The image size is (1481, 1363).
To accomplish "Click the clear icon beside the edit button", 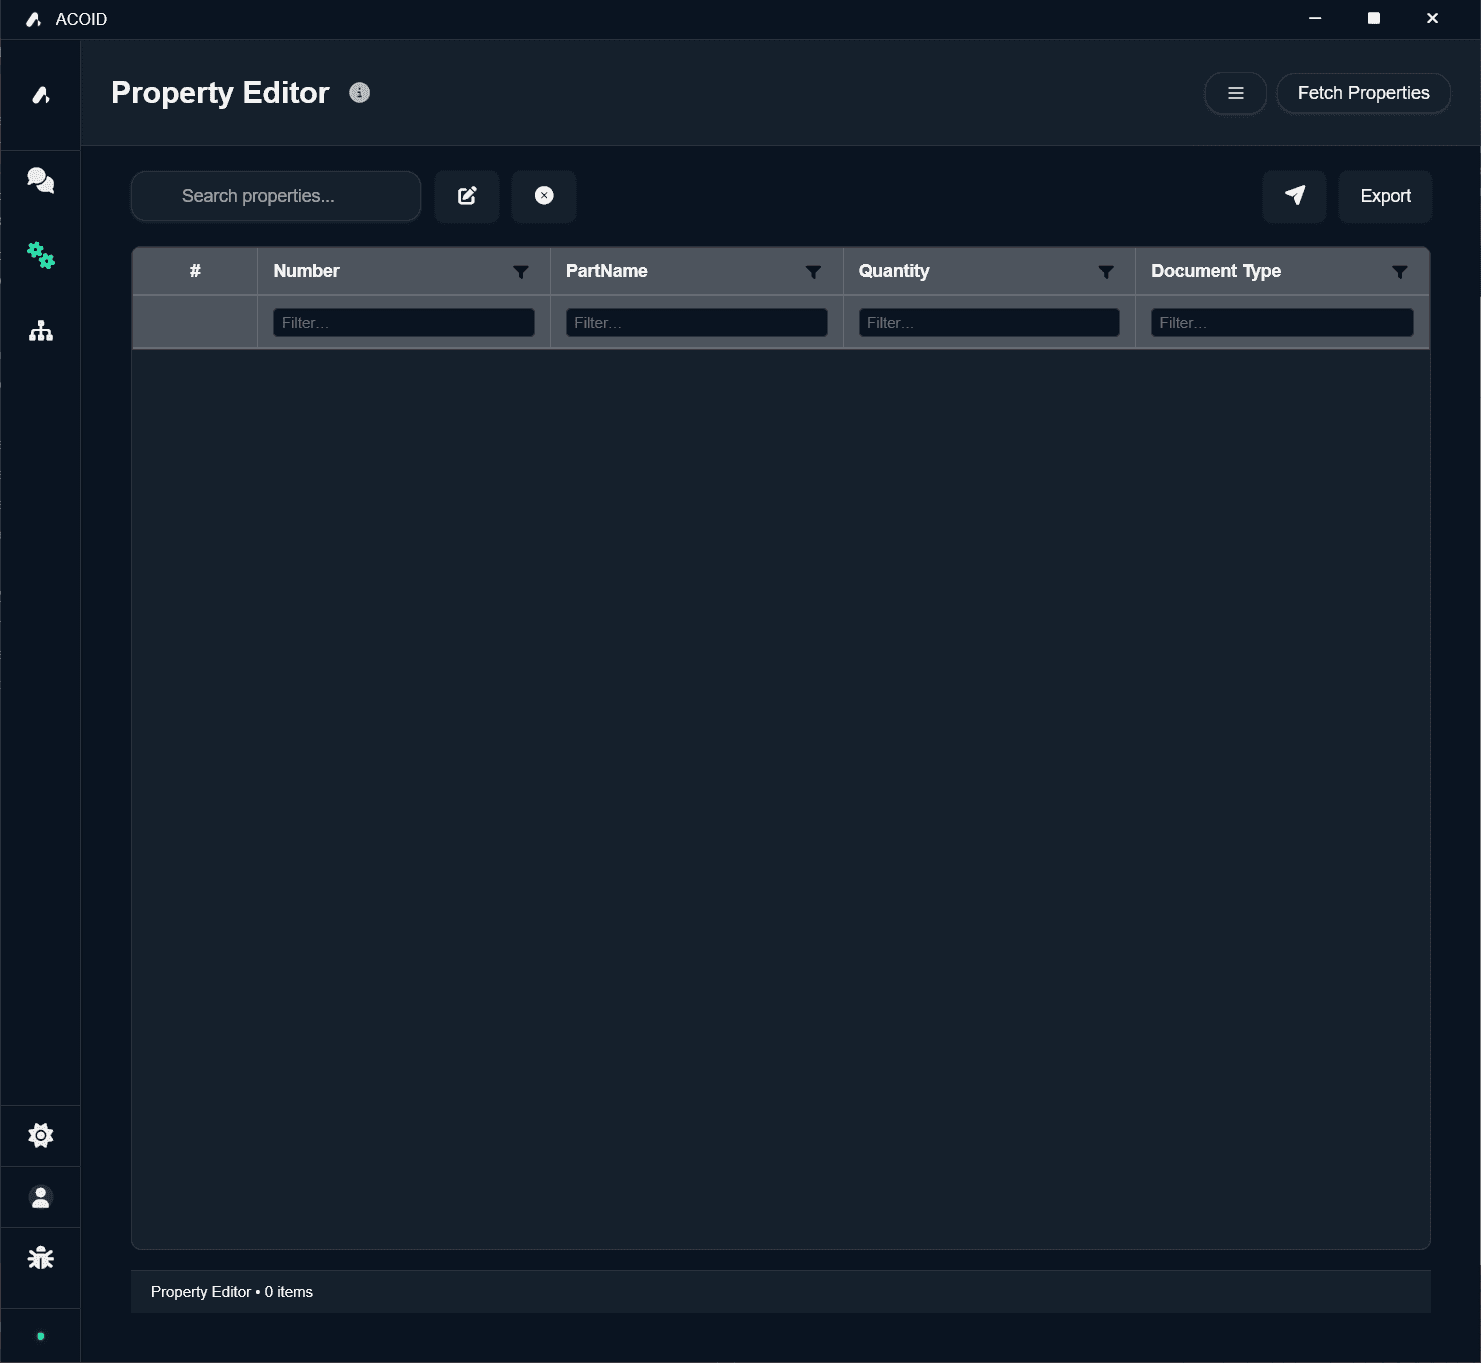I will (x=544, y=196).
